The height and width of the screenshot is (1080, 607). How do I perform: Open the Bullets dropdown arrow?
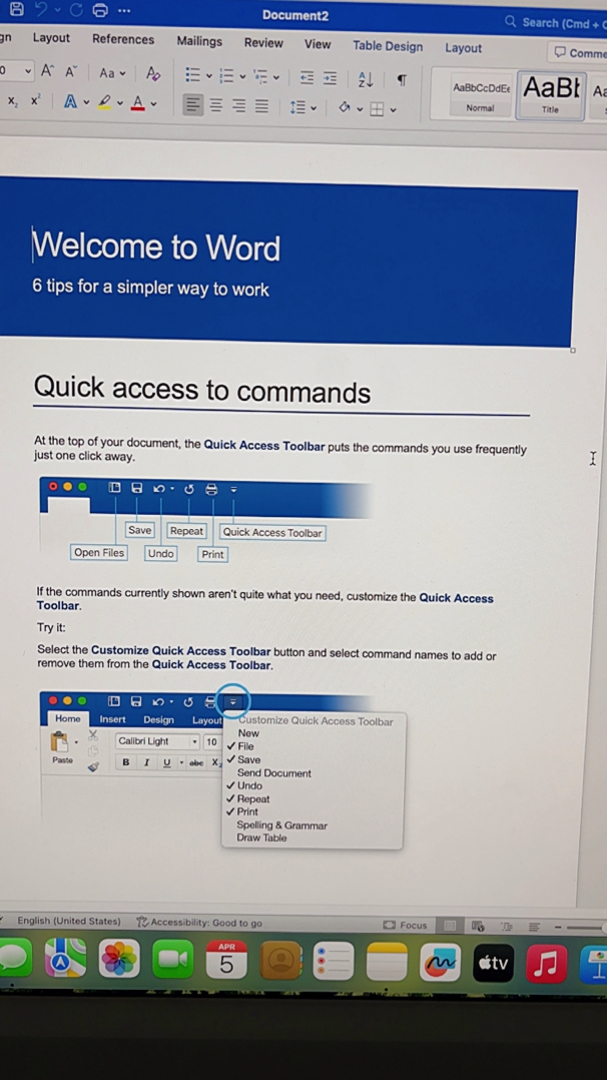click(209, 75)
